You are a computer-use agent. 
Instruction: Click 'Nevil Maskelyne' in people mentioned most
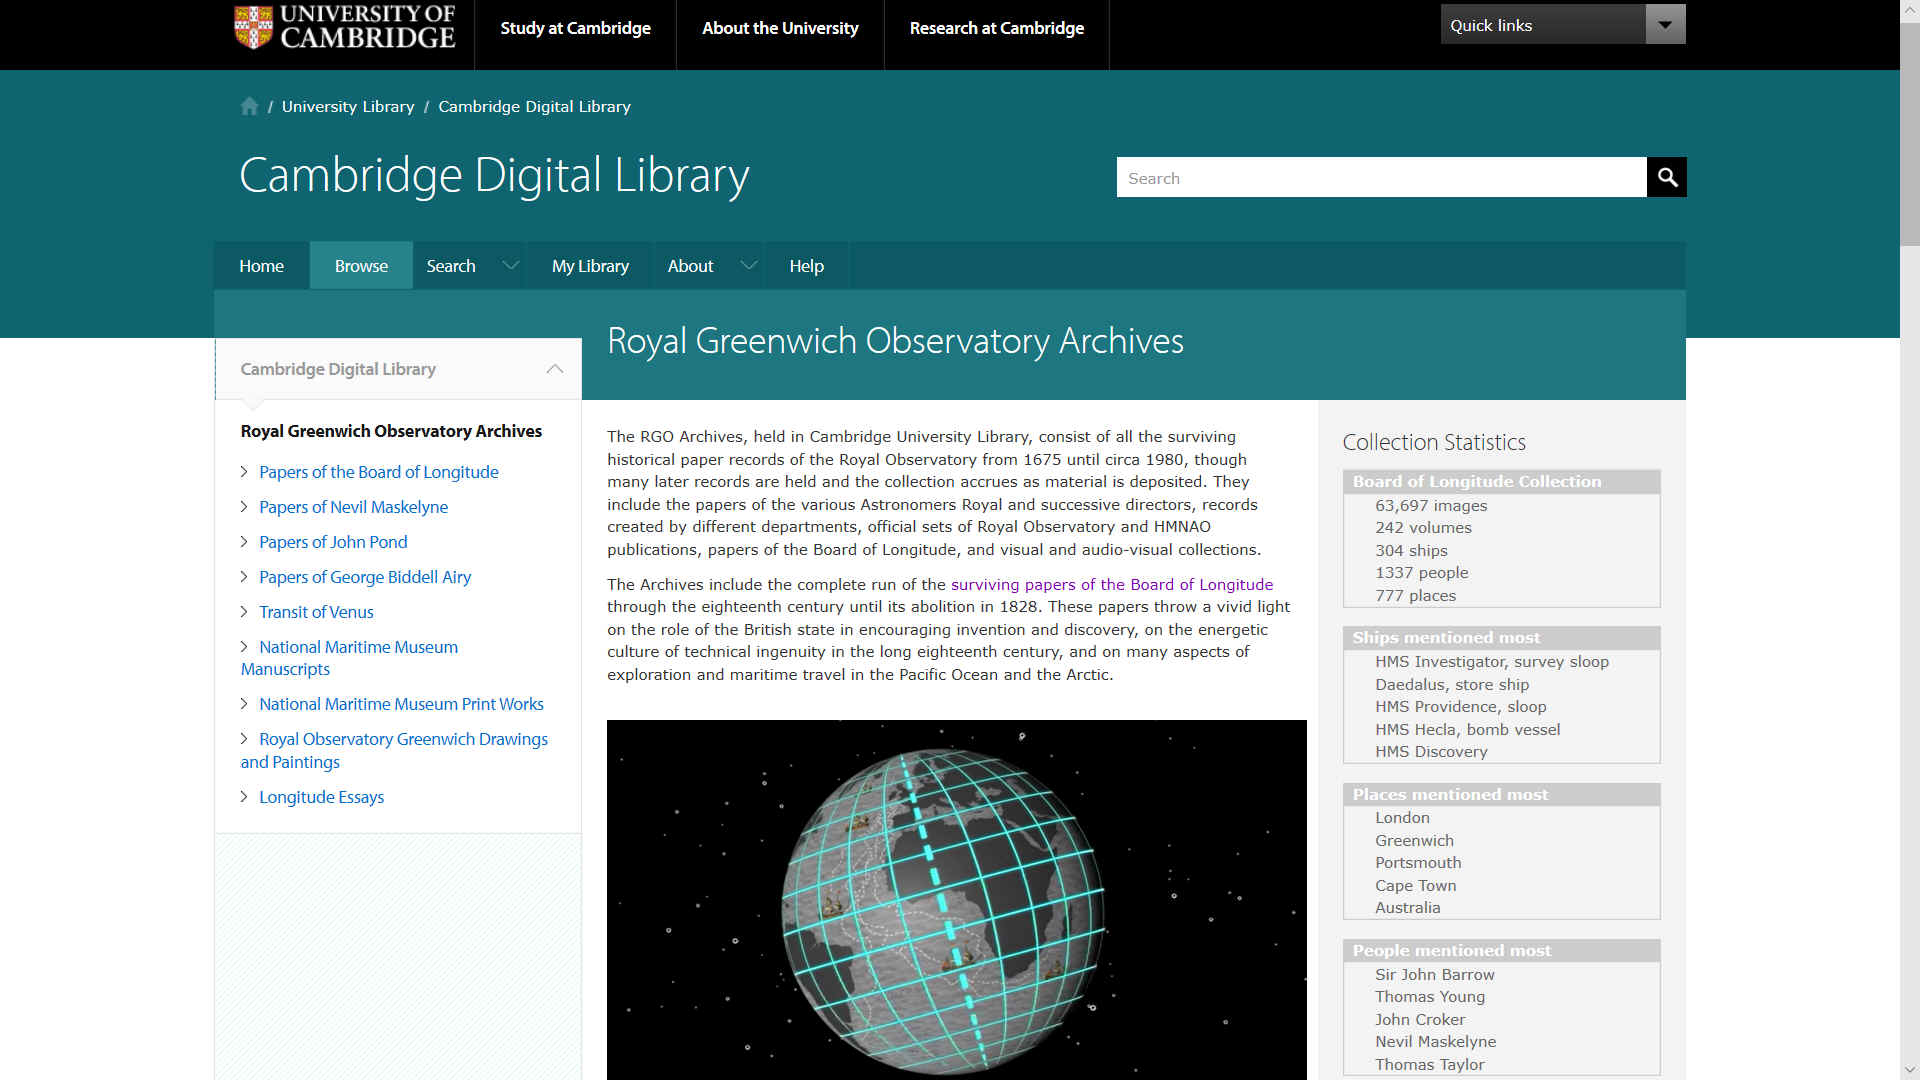point(1435,1042)
